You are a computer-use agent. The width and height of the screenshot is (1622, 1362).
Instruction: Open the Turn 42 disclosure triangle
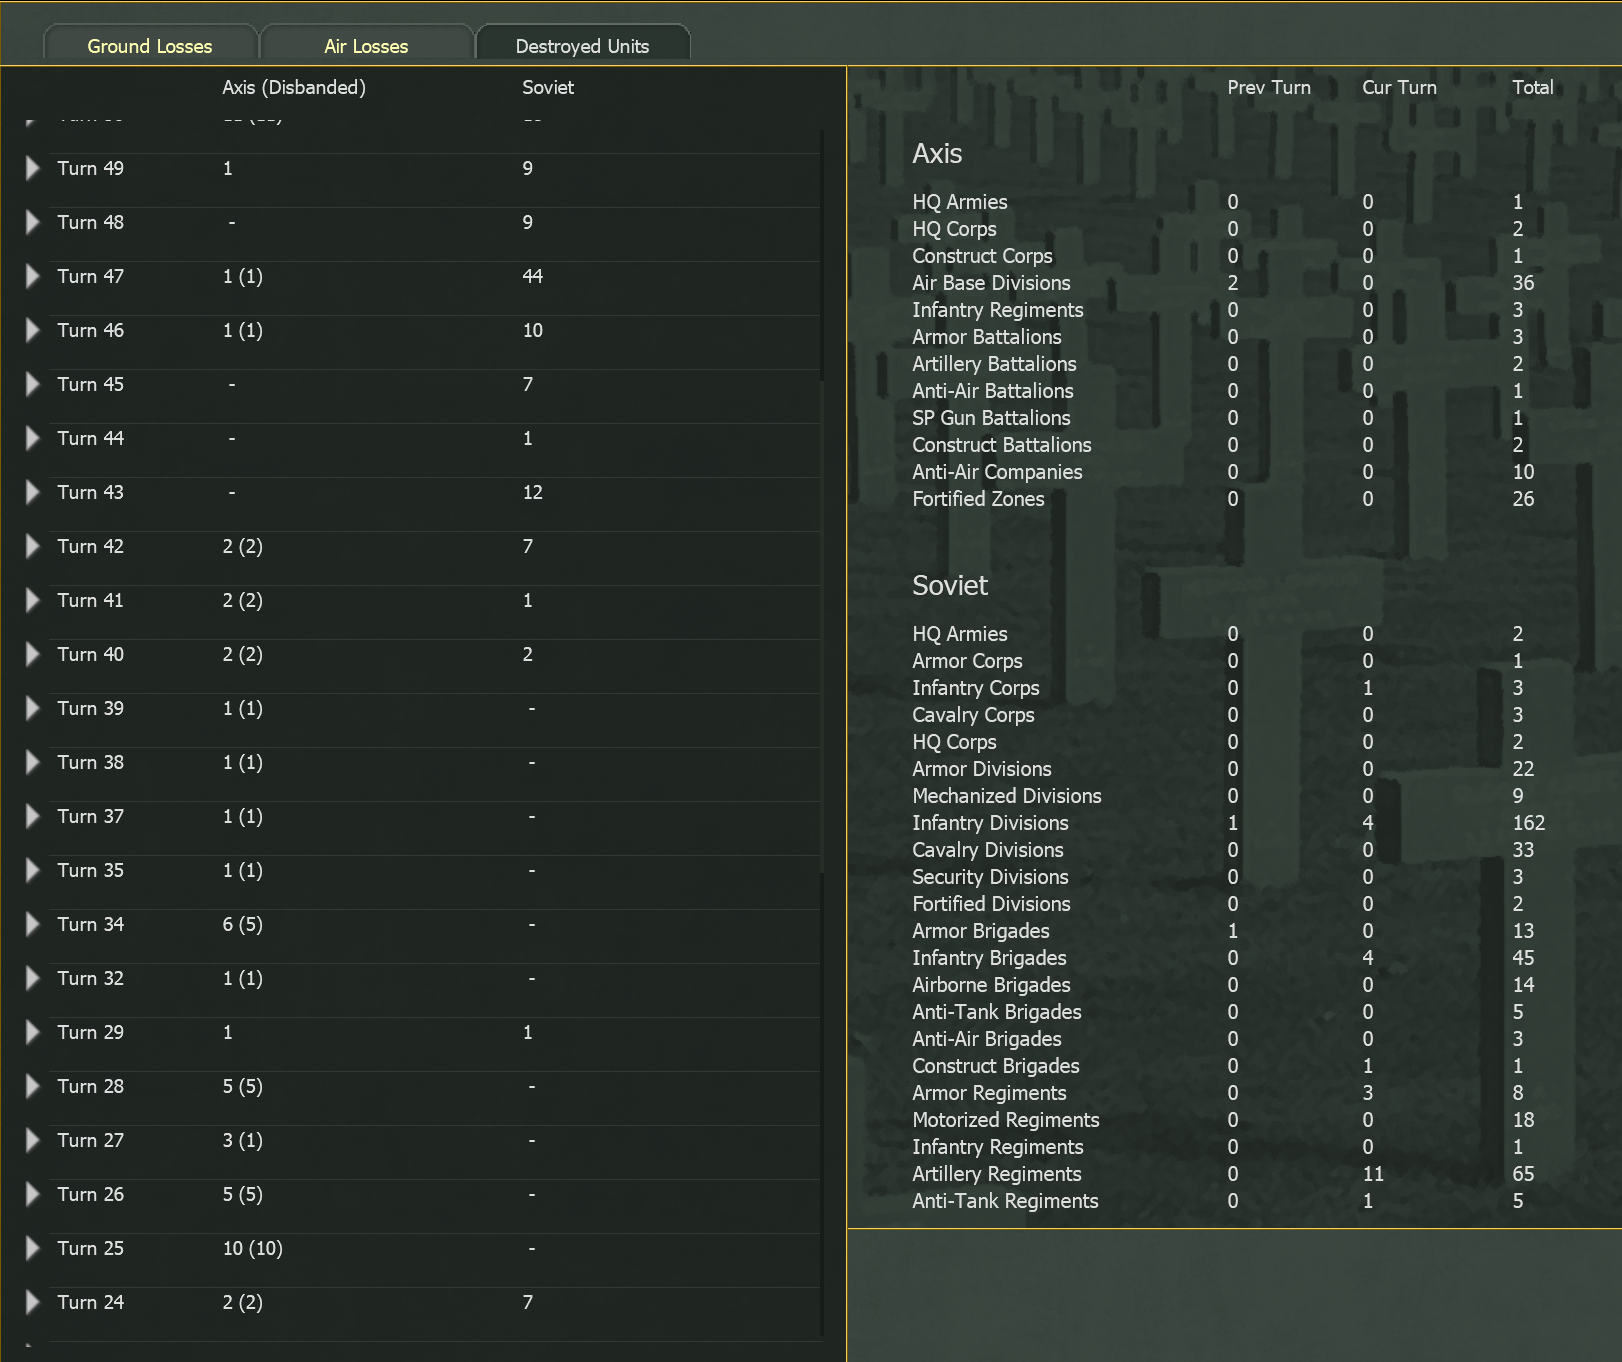[32, 546]
